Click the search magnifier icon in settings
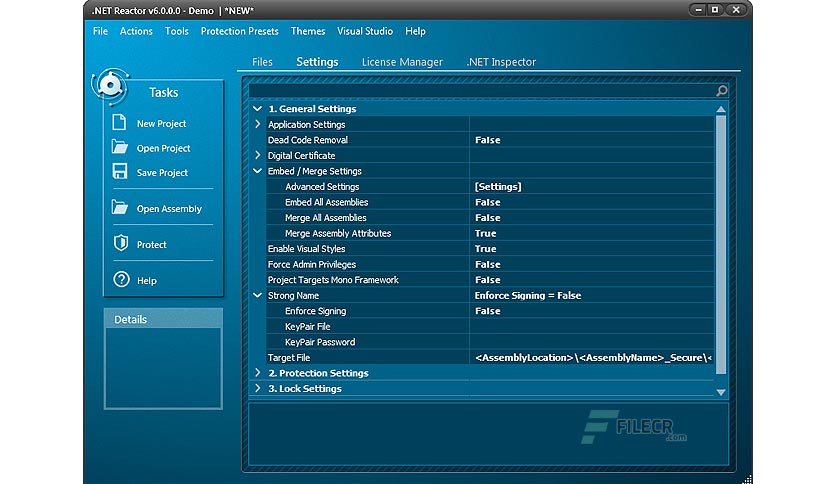The image size is (836, 484). tap(721, 91)
